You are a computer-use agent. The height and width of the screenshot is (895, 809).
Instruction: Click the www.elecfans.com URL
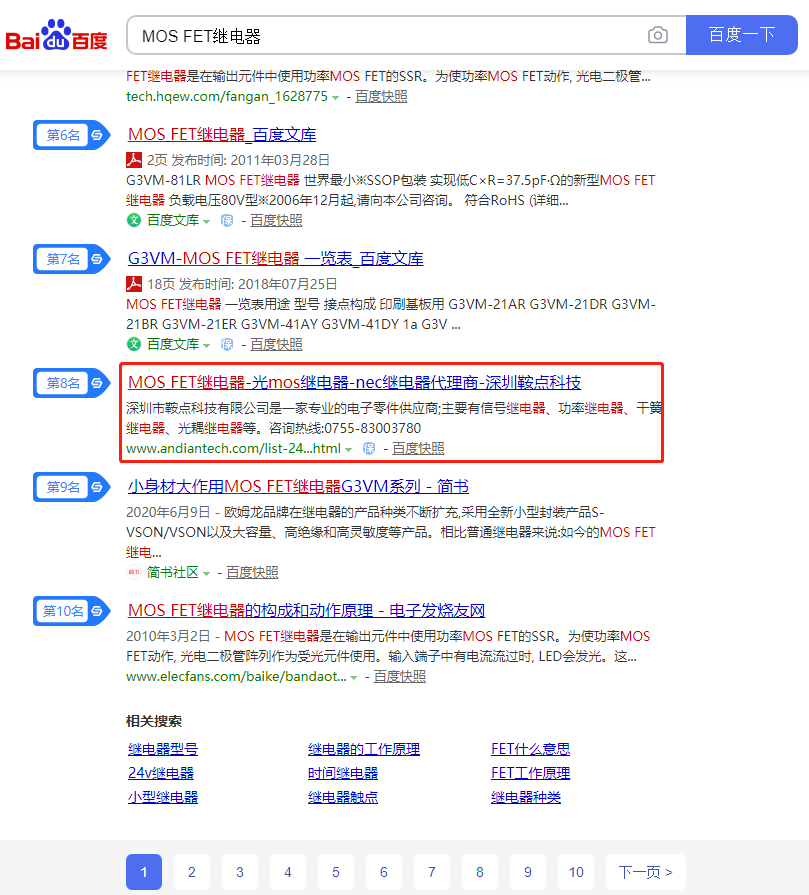coord(236,676)
